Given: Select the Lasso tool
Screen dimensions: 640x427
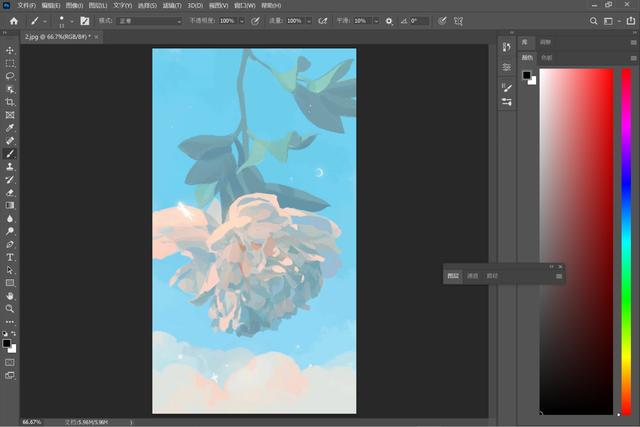Looking at the screenshot, I should (10, 76).
